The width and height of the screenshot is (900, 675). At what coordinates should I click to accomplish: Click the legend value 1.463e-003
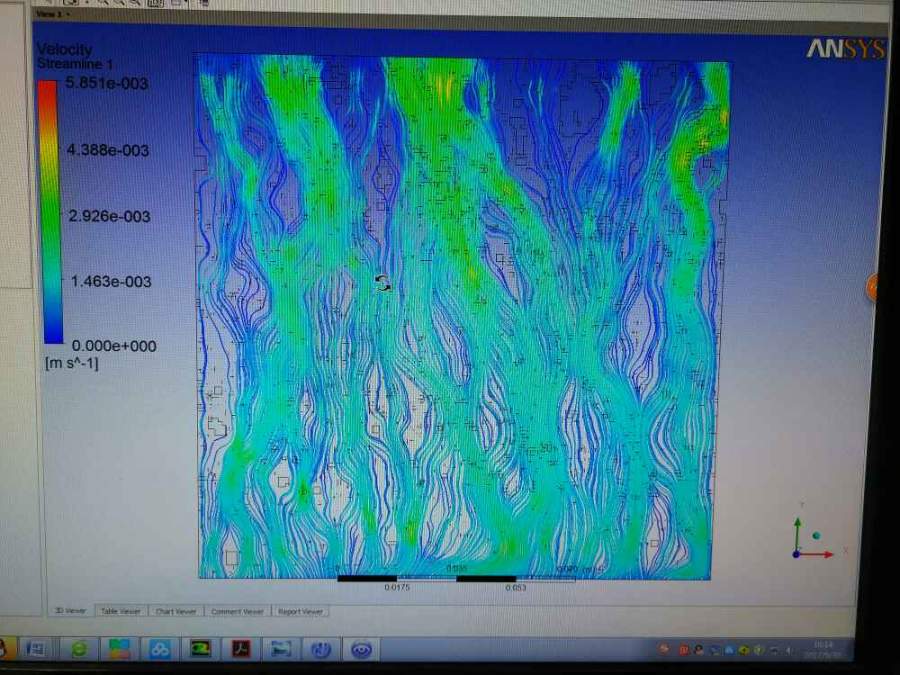(111, 282)
